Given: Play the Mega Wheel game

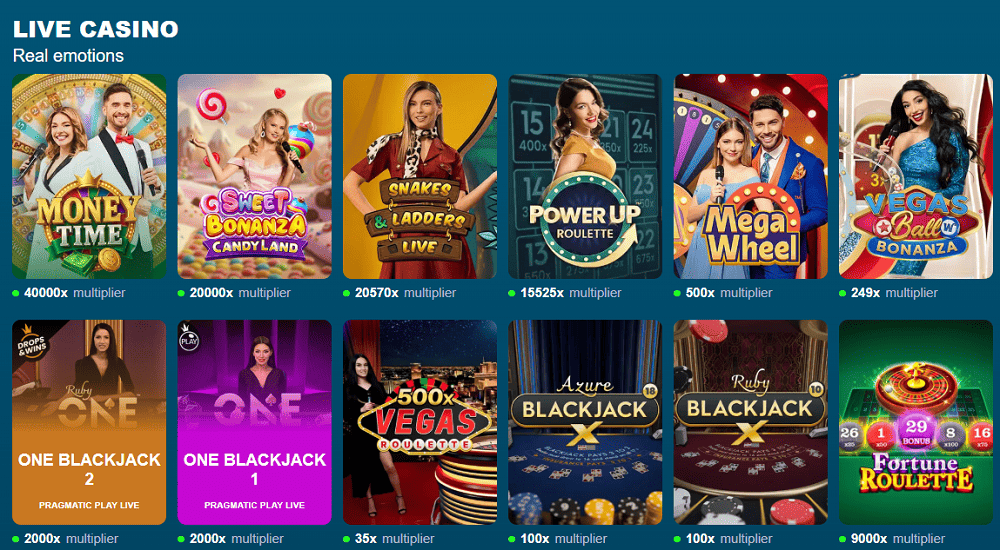Looking at the screenshot, I should point(751,177).
